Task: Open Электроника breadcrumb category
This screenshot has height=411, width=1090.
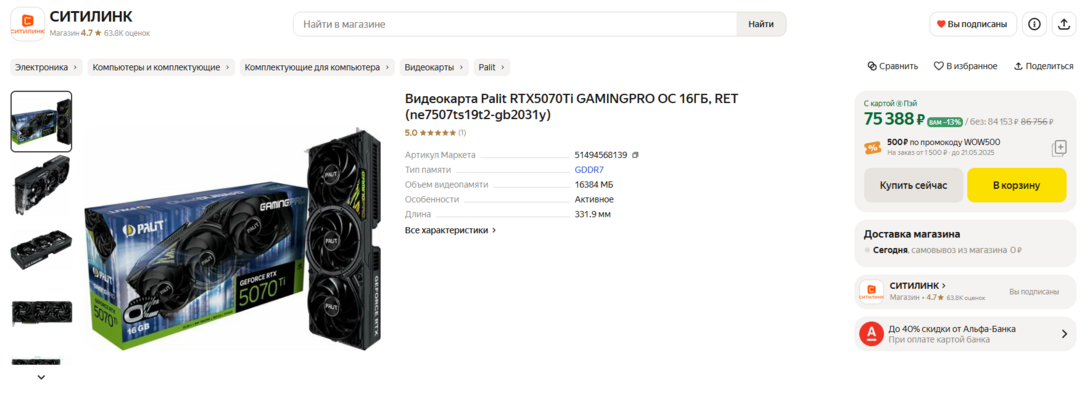Action: tap(46, 67)
